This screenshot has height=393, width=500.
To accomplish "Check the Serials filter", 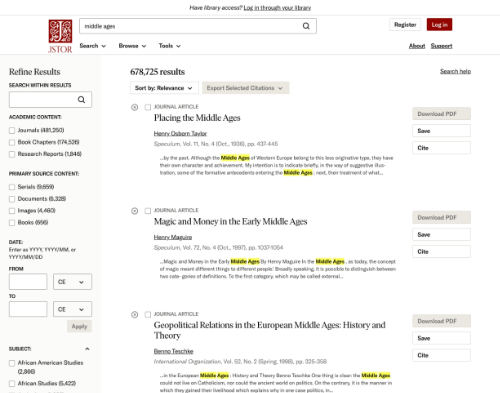I will coord(12,187).
